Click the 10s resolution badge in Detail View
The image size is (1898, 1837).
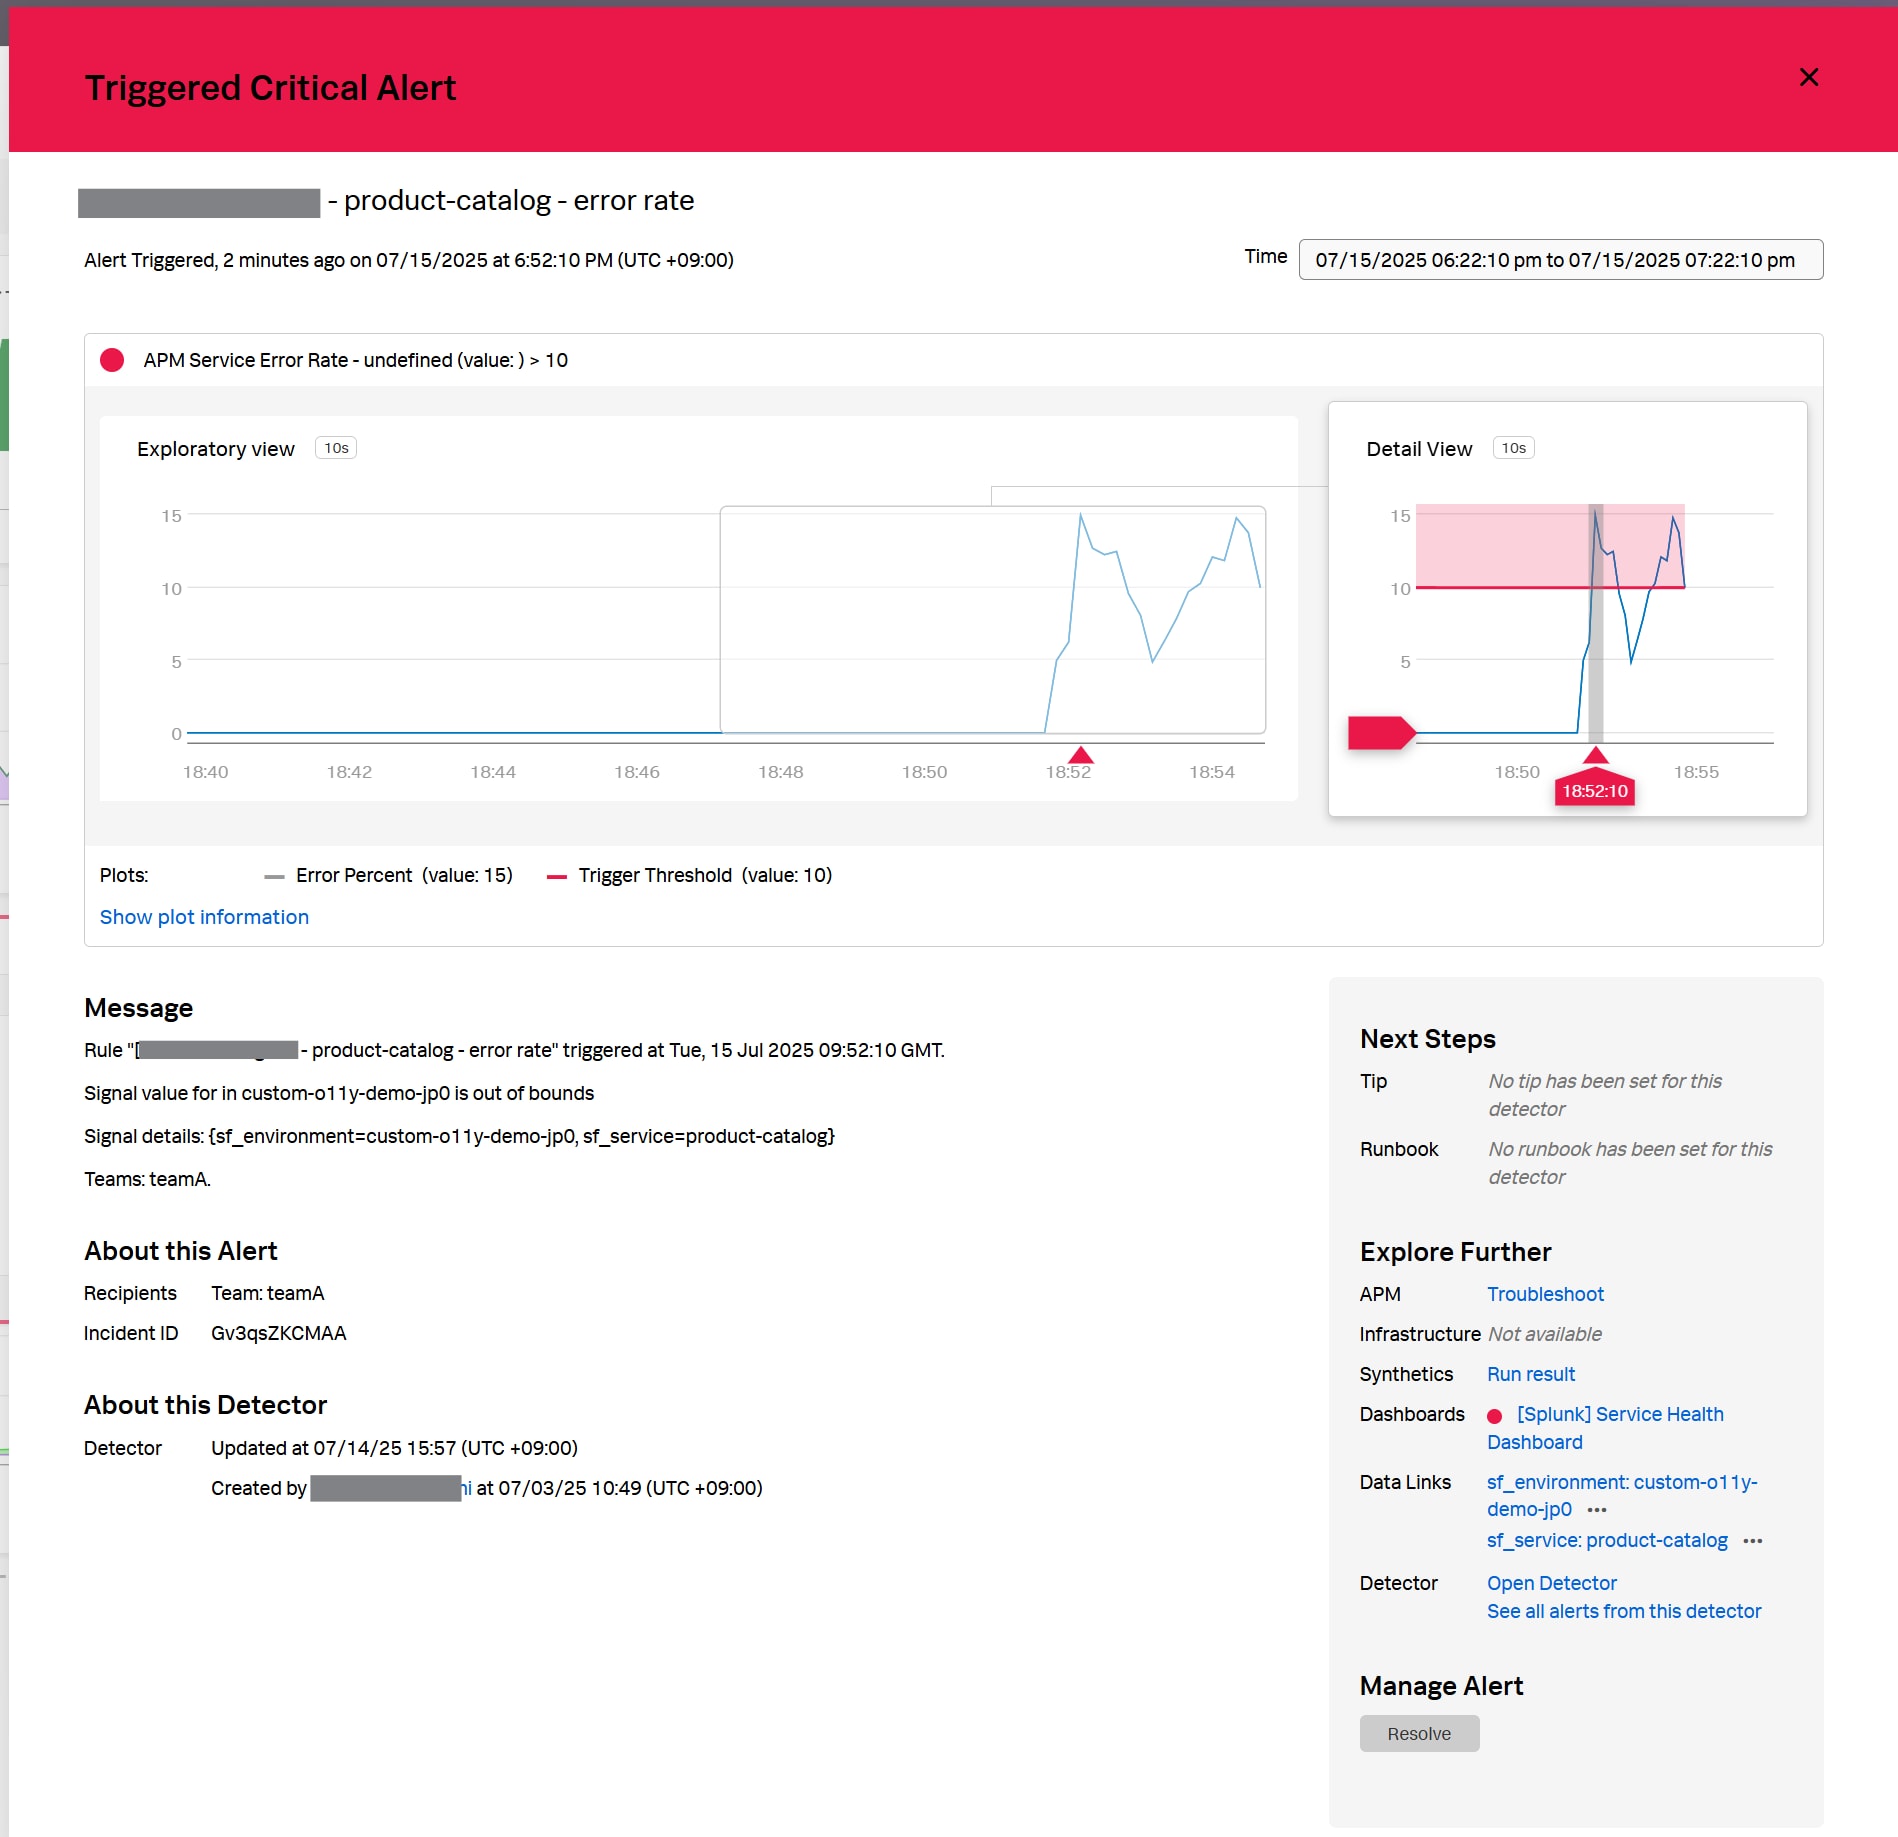(x=1513, y=448)
